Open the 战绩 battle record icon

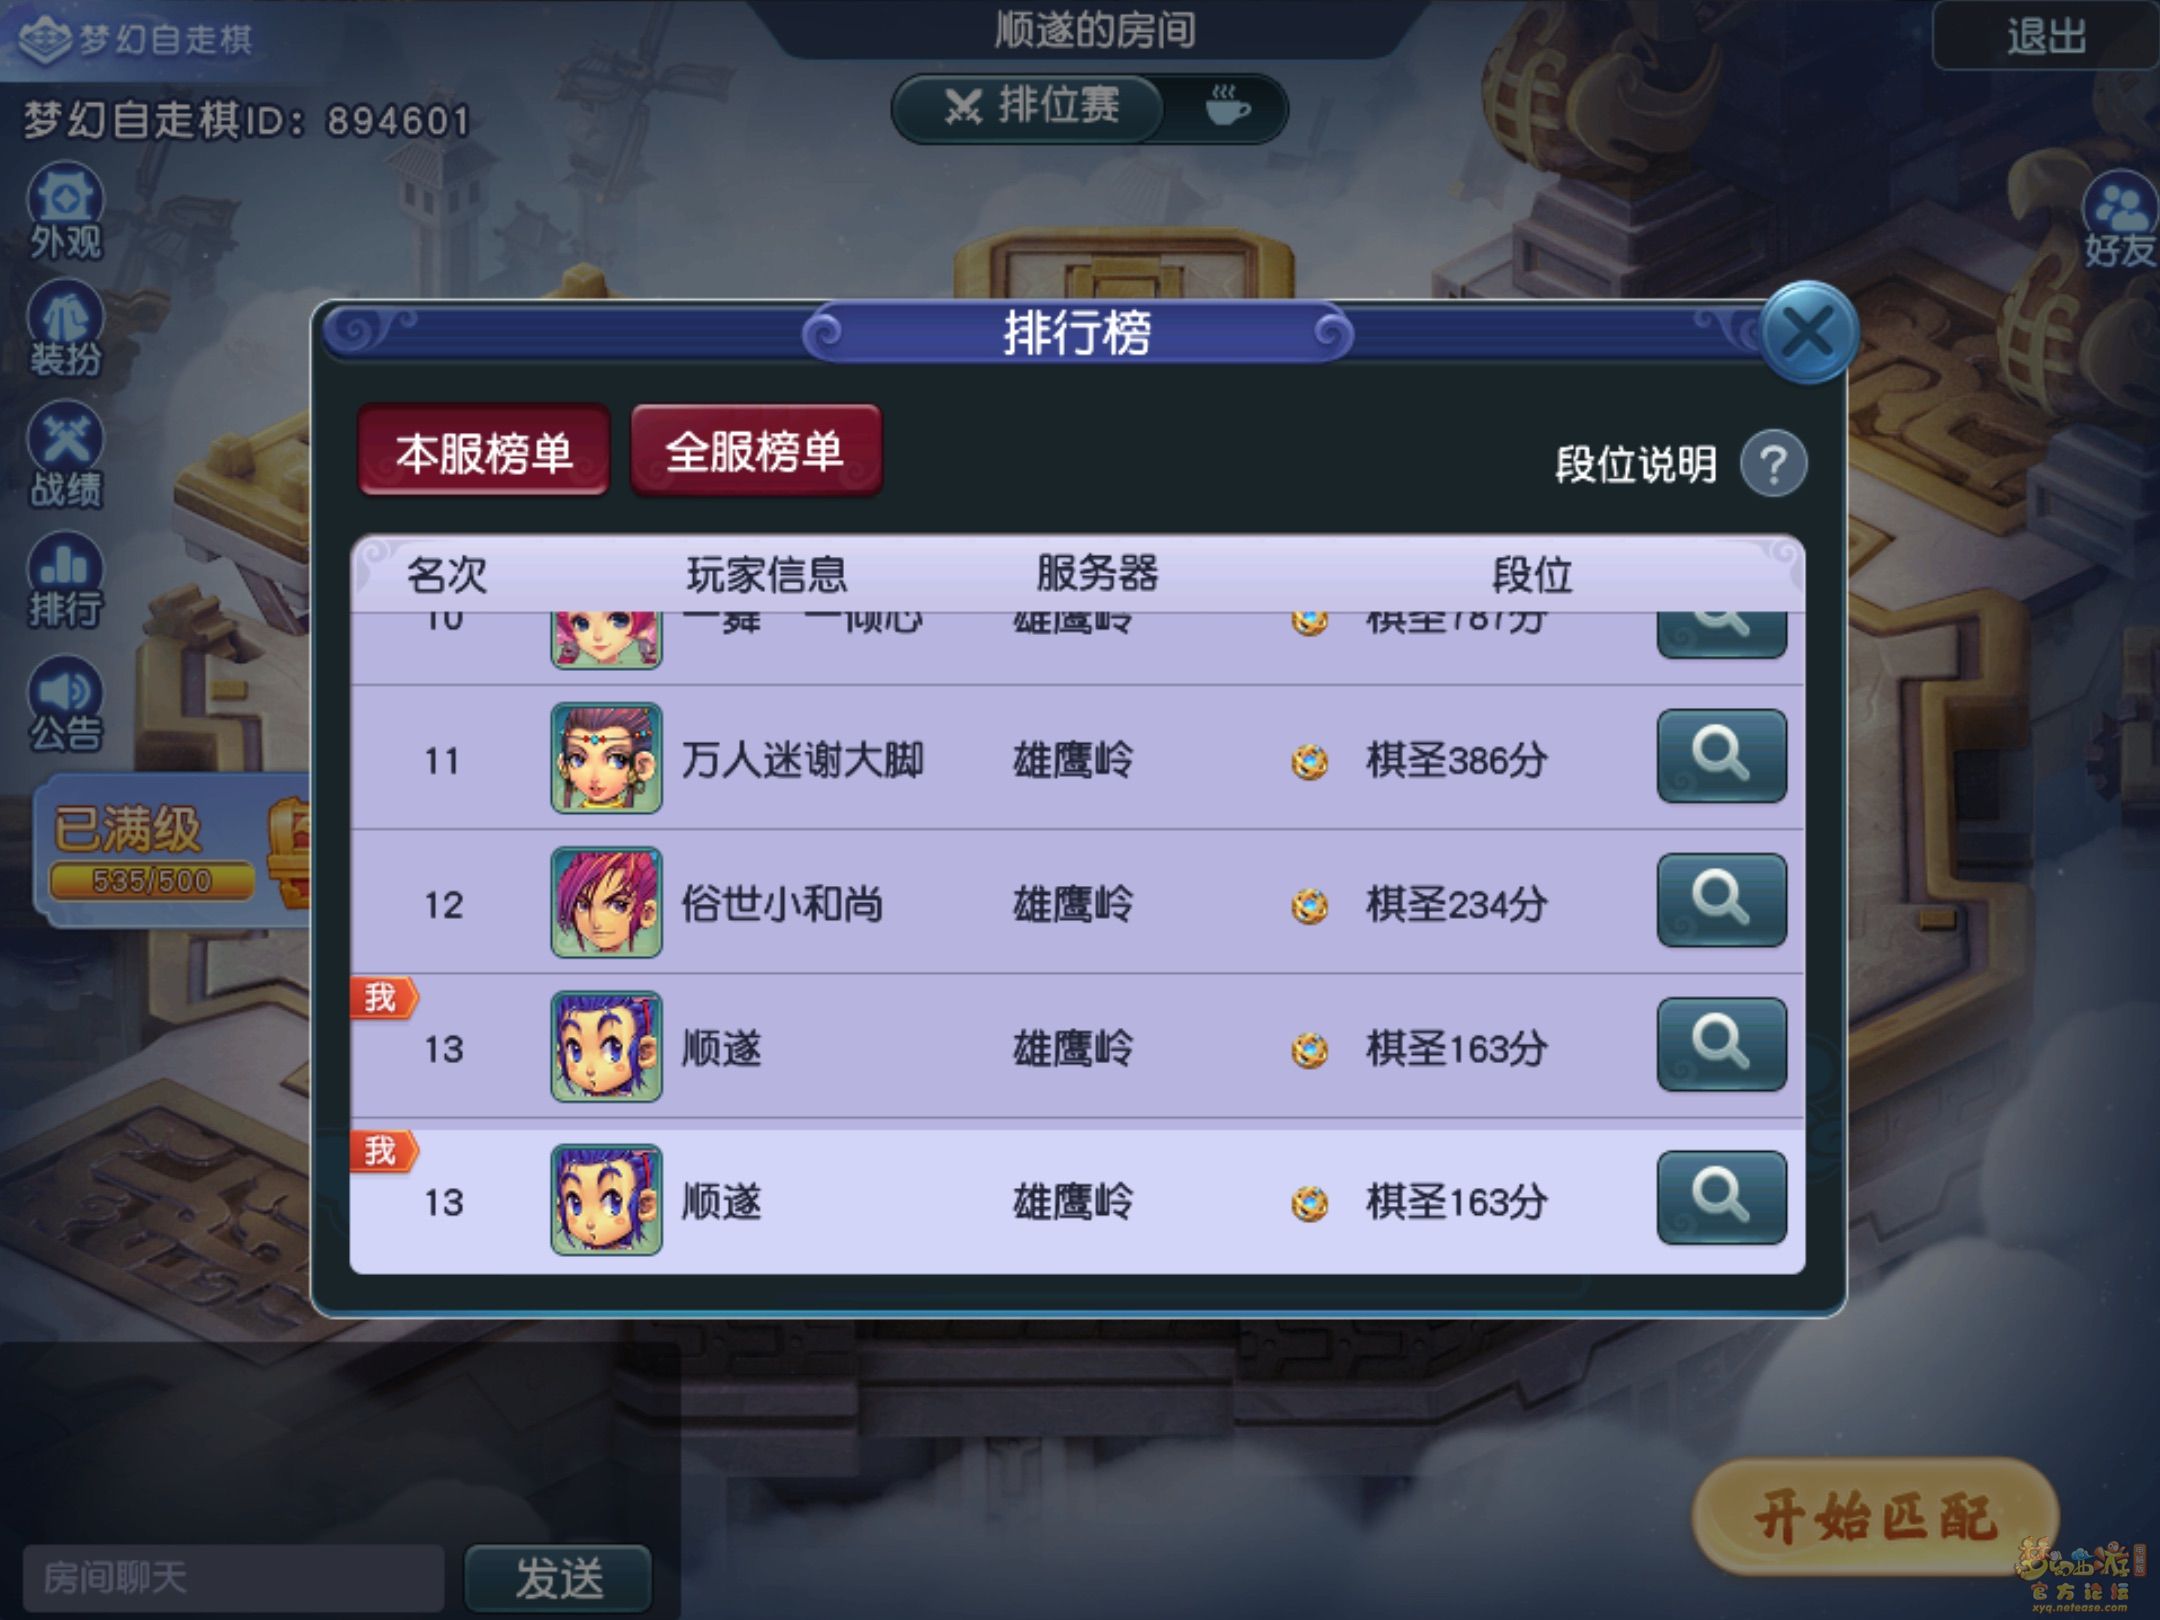pyautogui.click(x=66, y=455)
